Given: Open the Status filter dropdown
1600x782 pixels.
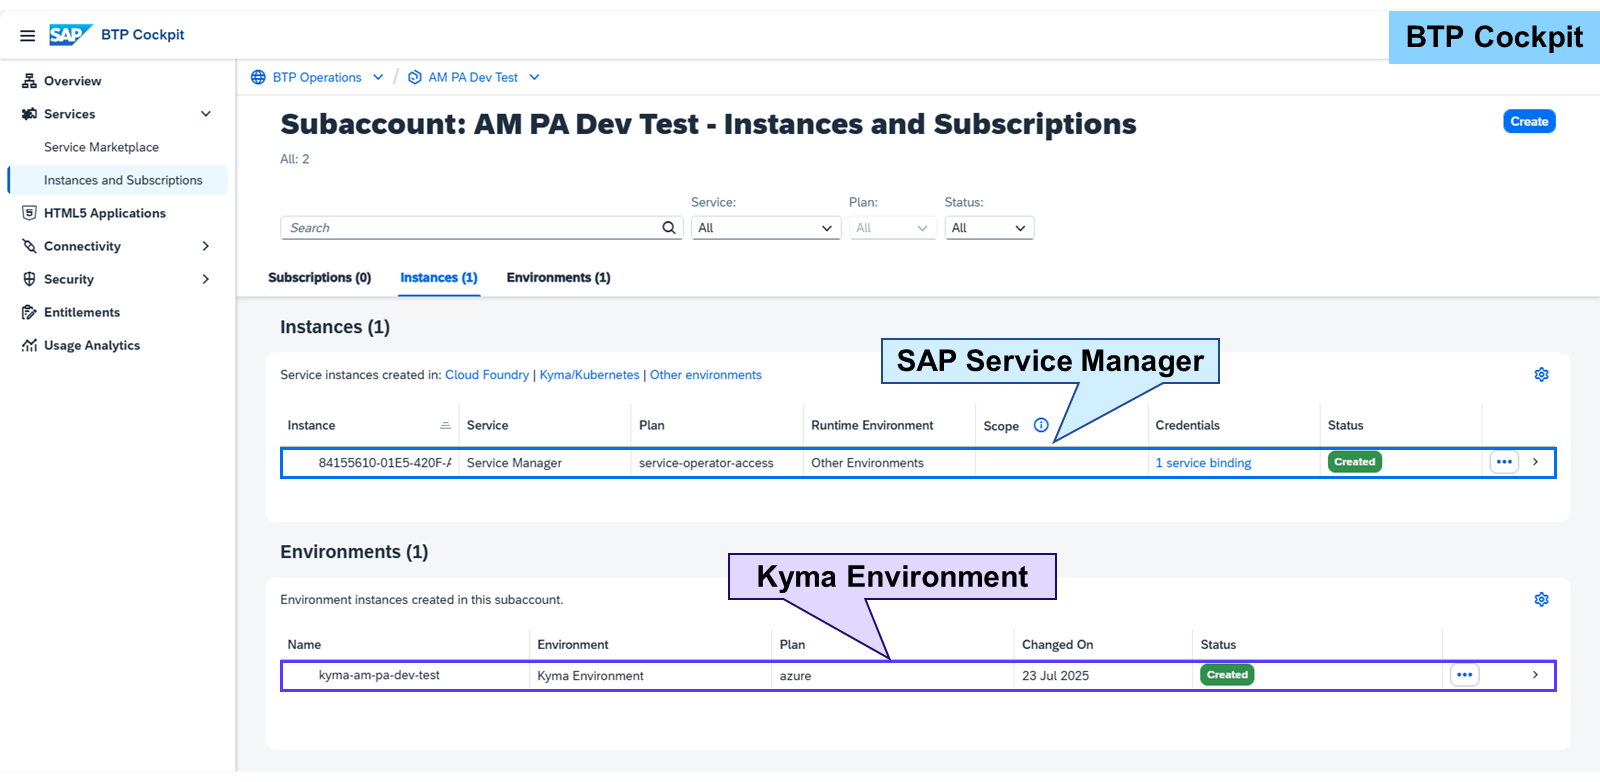Looking at the screenshot, I should 989,228.
